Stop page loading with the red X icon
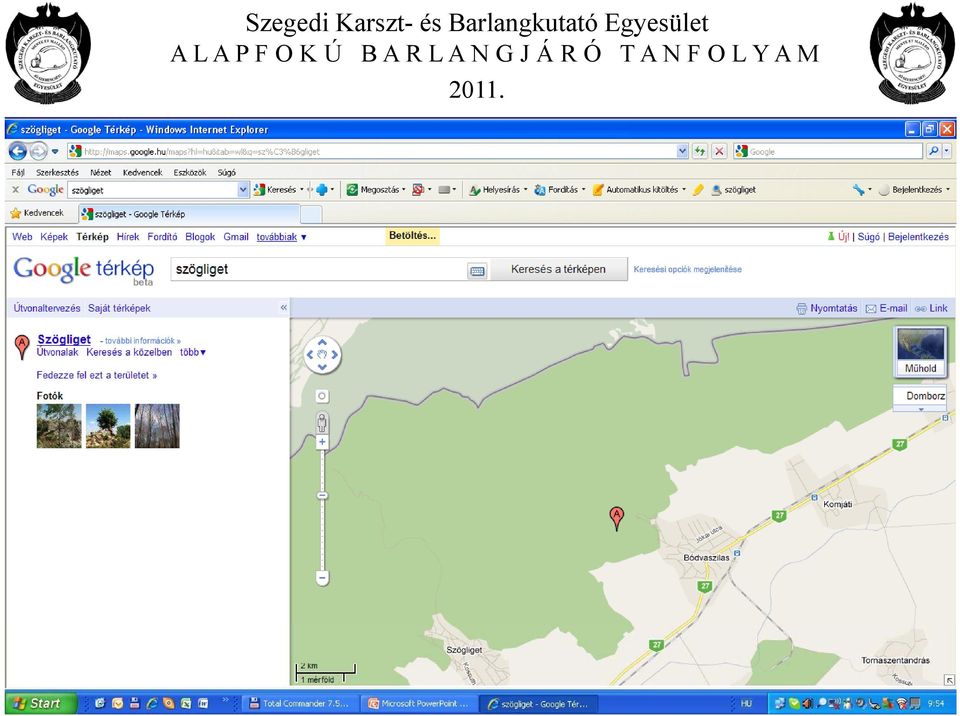The image size is (960, 716). pyautogui.click(x=719, y=151)
